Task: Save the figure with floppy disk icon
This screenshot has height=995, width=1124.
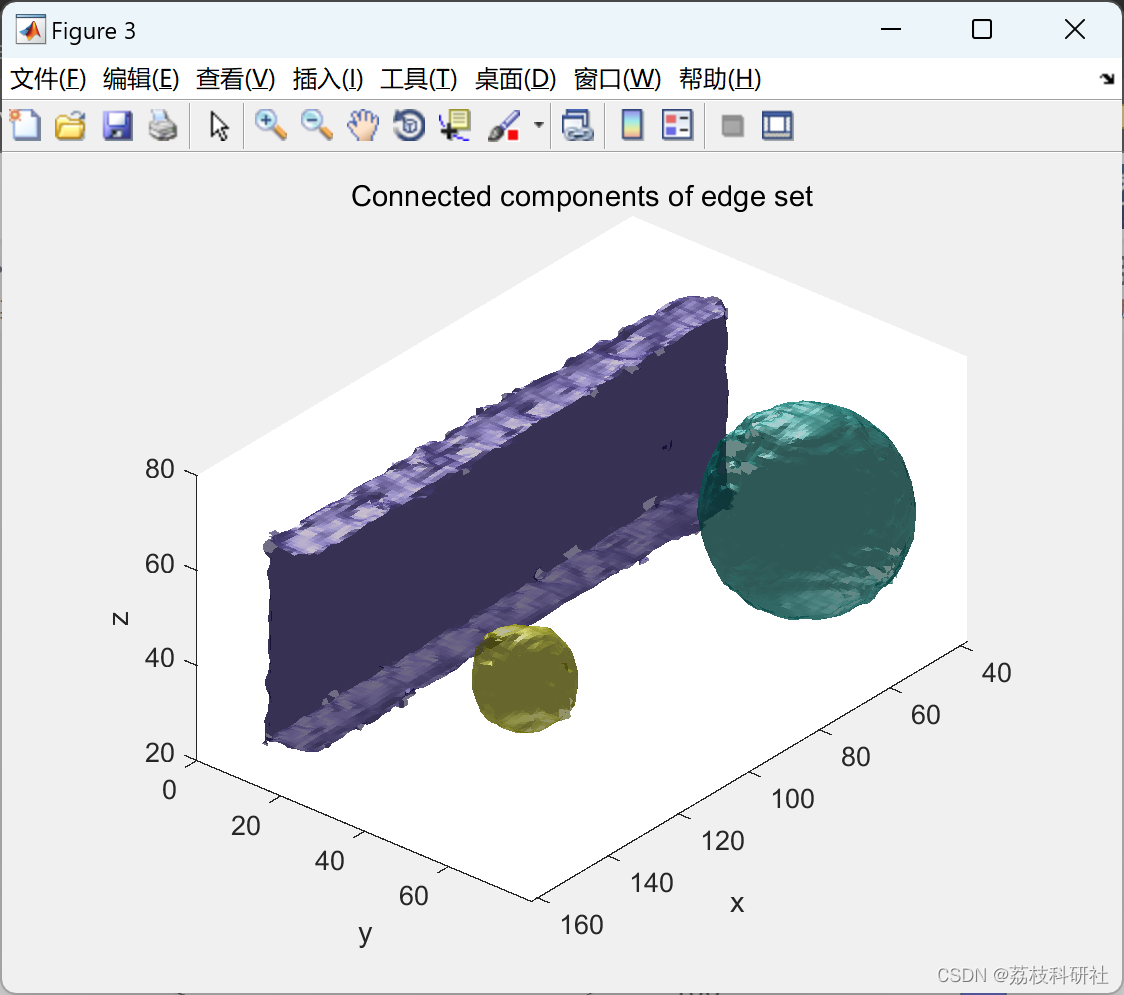Action: [117, 125]
